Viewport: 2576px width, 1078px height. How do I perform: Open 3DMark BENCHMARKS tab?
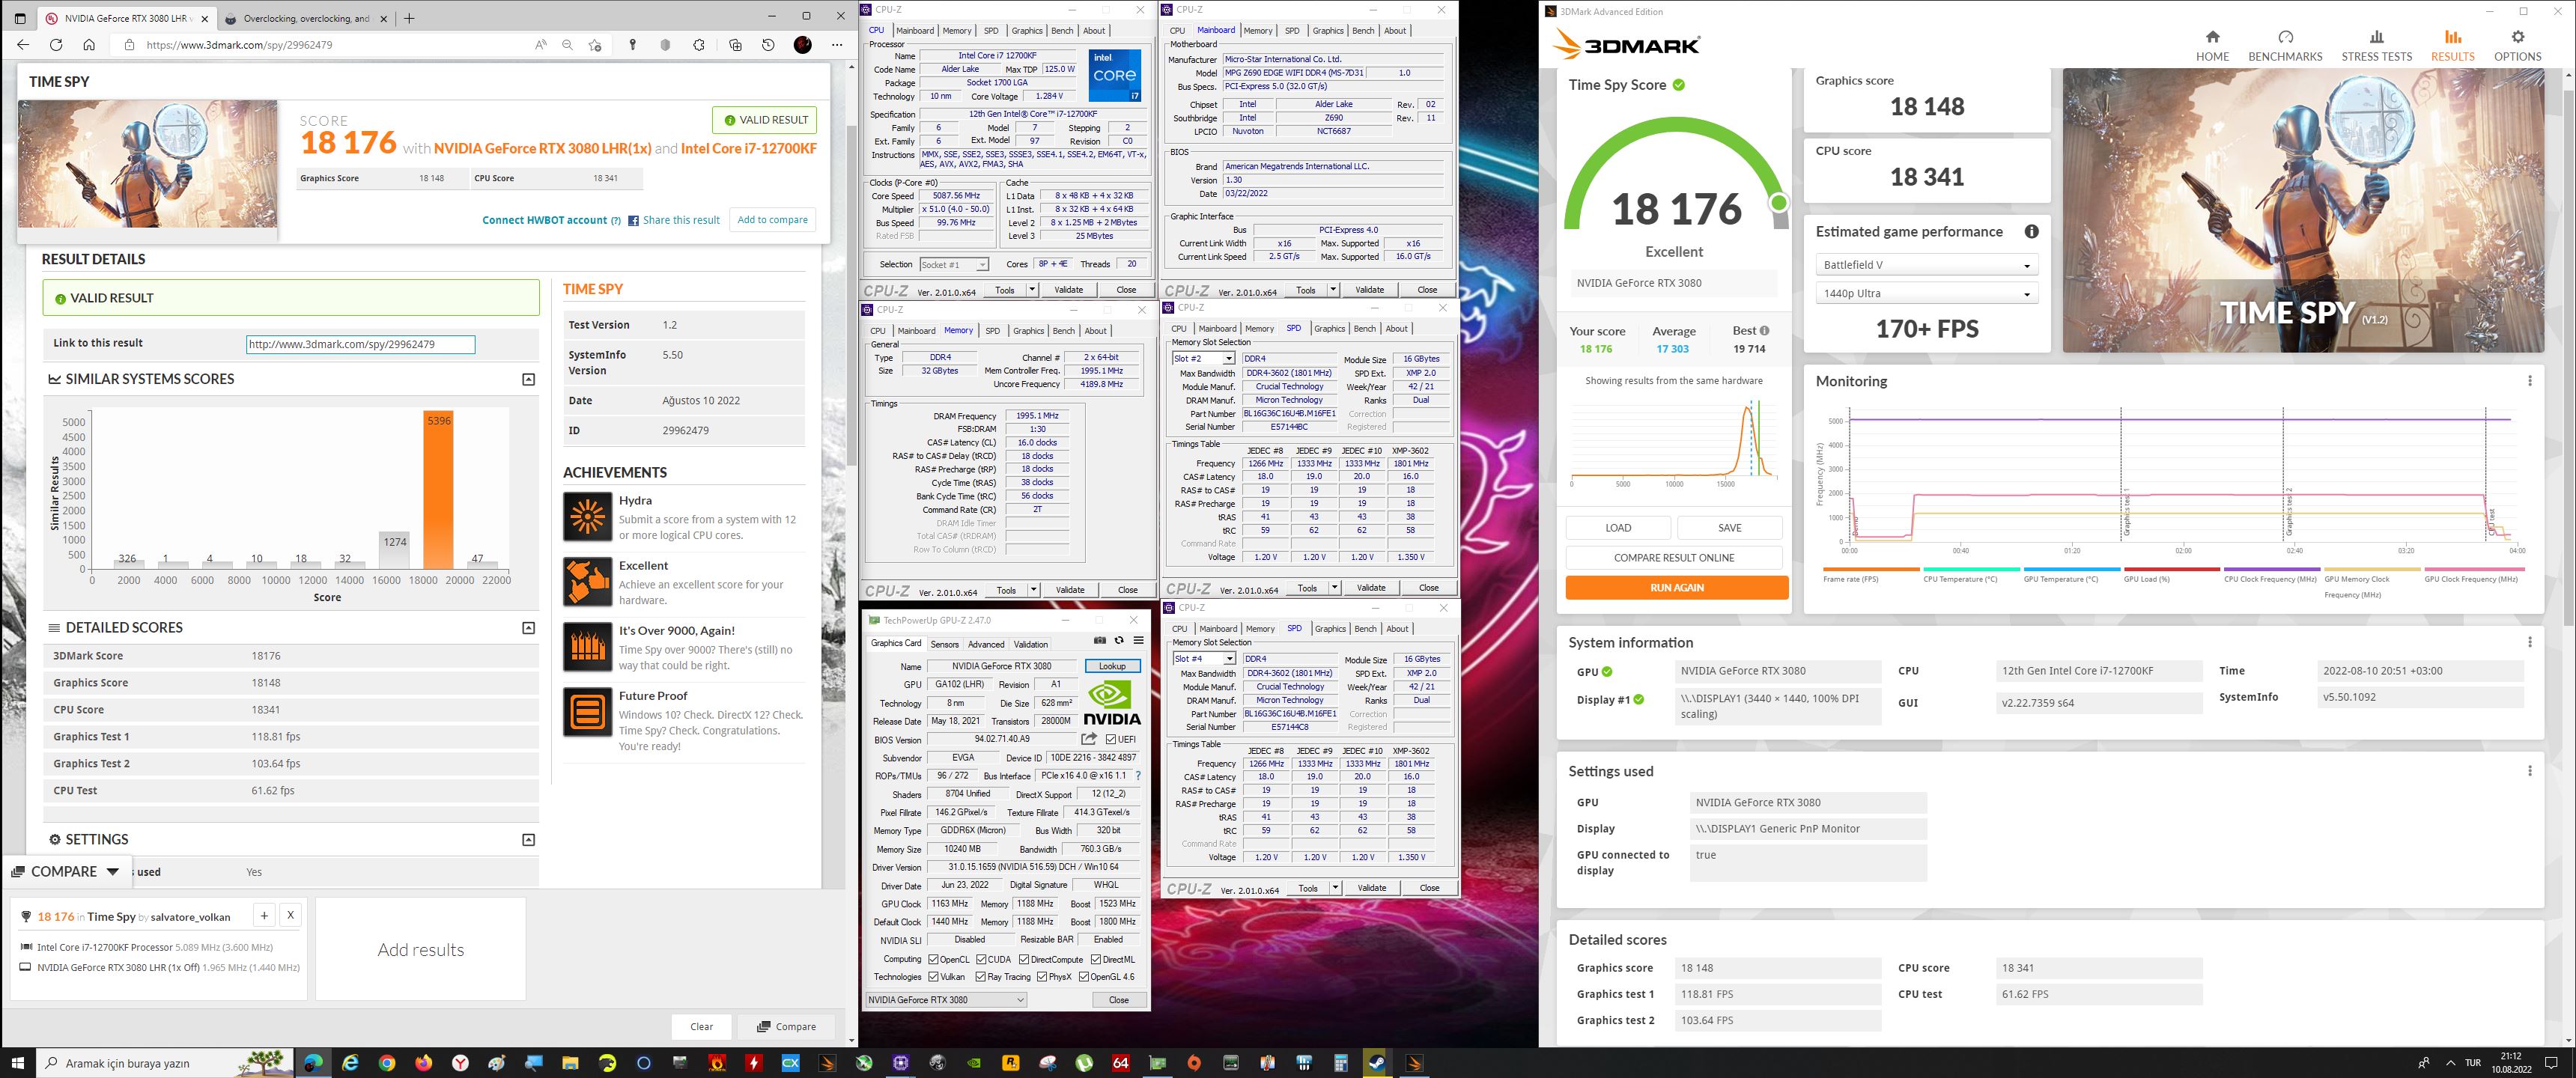tap(2285, 46)
